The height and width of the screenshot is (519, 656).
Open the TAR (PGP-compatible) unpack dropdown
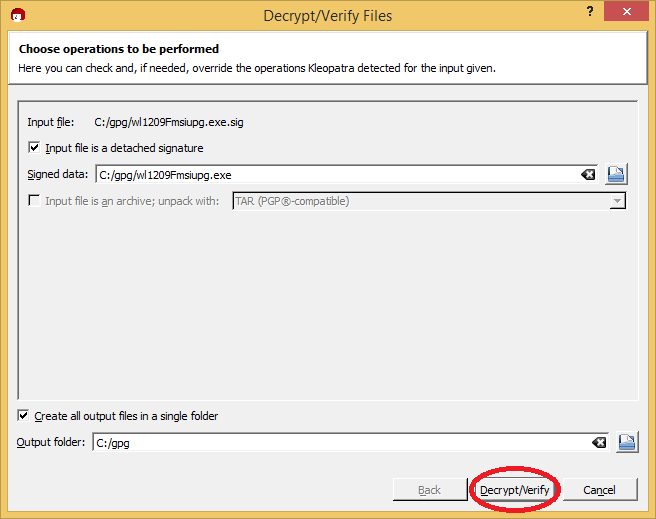point(429,201)
